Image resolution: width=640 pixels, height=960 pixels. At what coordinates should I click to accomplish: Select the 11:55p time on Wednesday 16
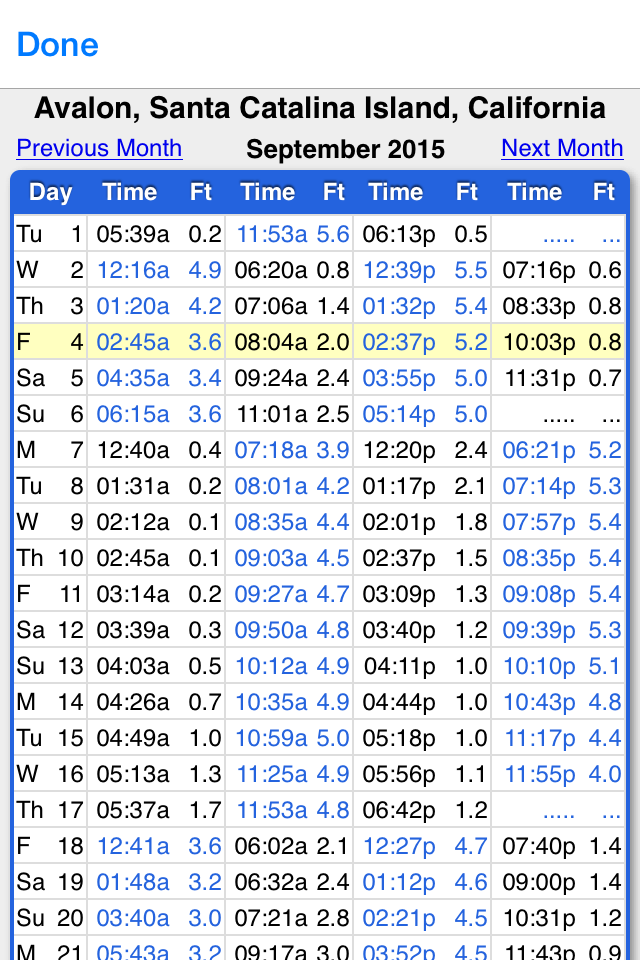tap(540, 774)
